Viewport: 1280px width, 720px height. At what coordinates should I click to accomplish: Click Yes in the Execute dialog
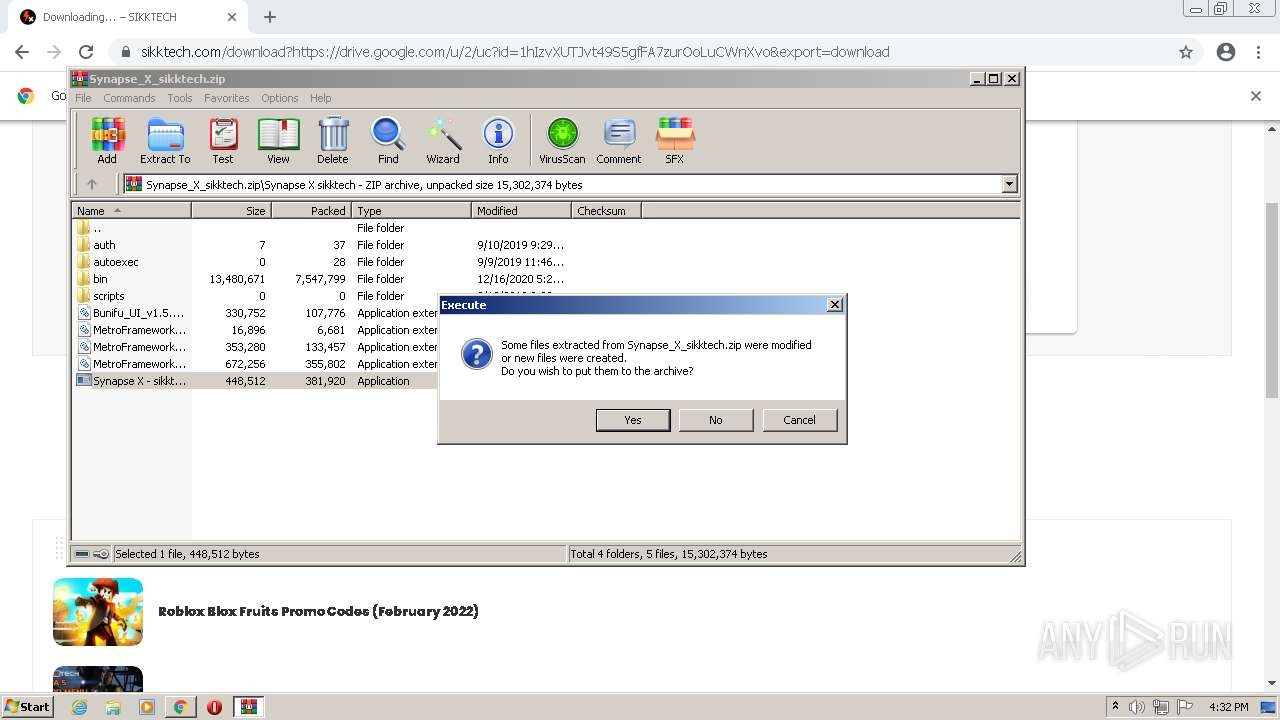(633, 420)
